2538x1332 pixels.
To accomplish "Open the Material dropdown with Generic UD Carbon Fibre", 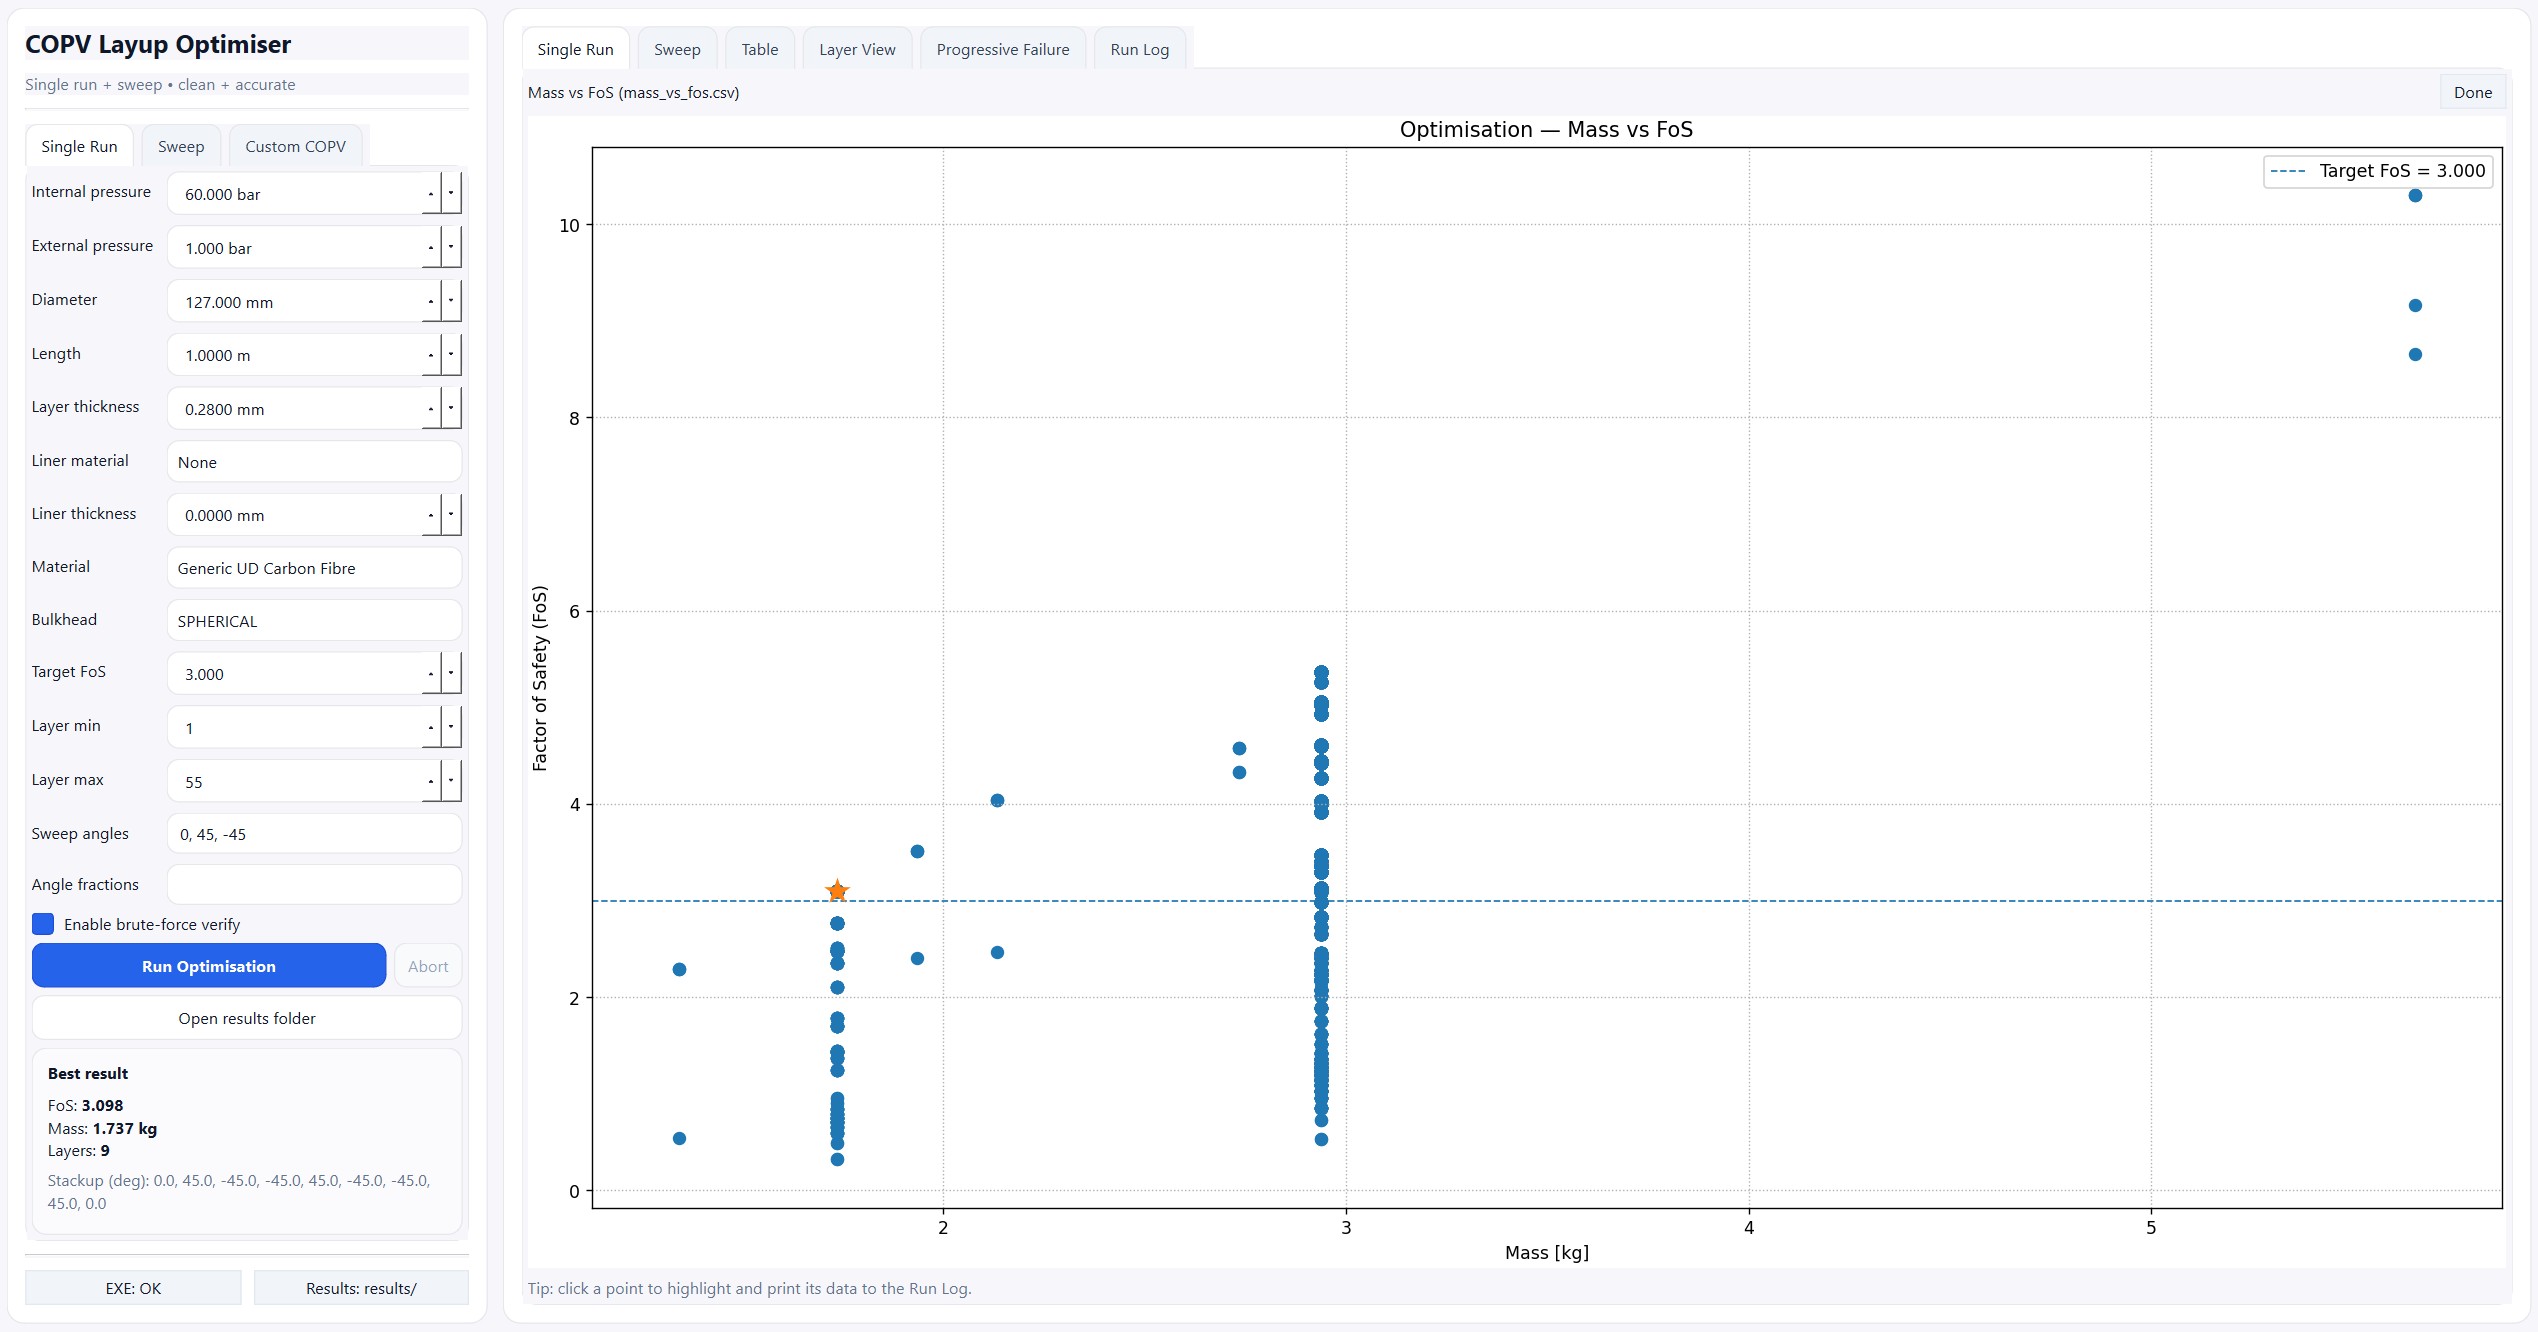I will [314, 568].
